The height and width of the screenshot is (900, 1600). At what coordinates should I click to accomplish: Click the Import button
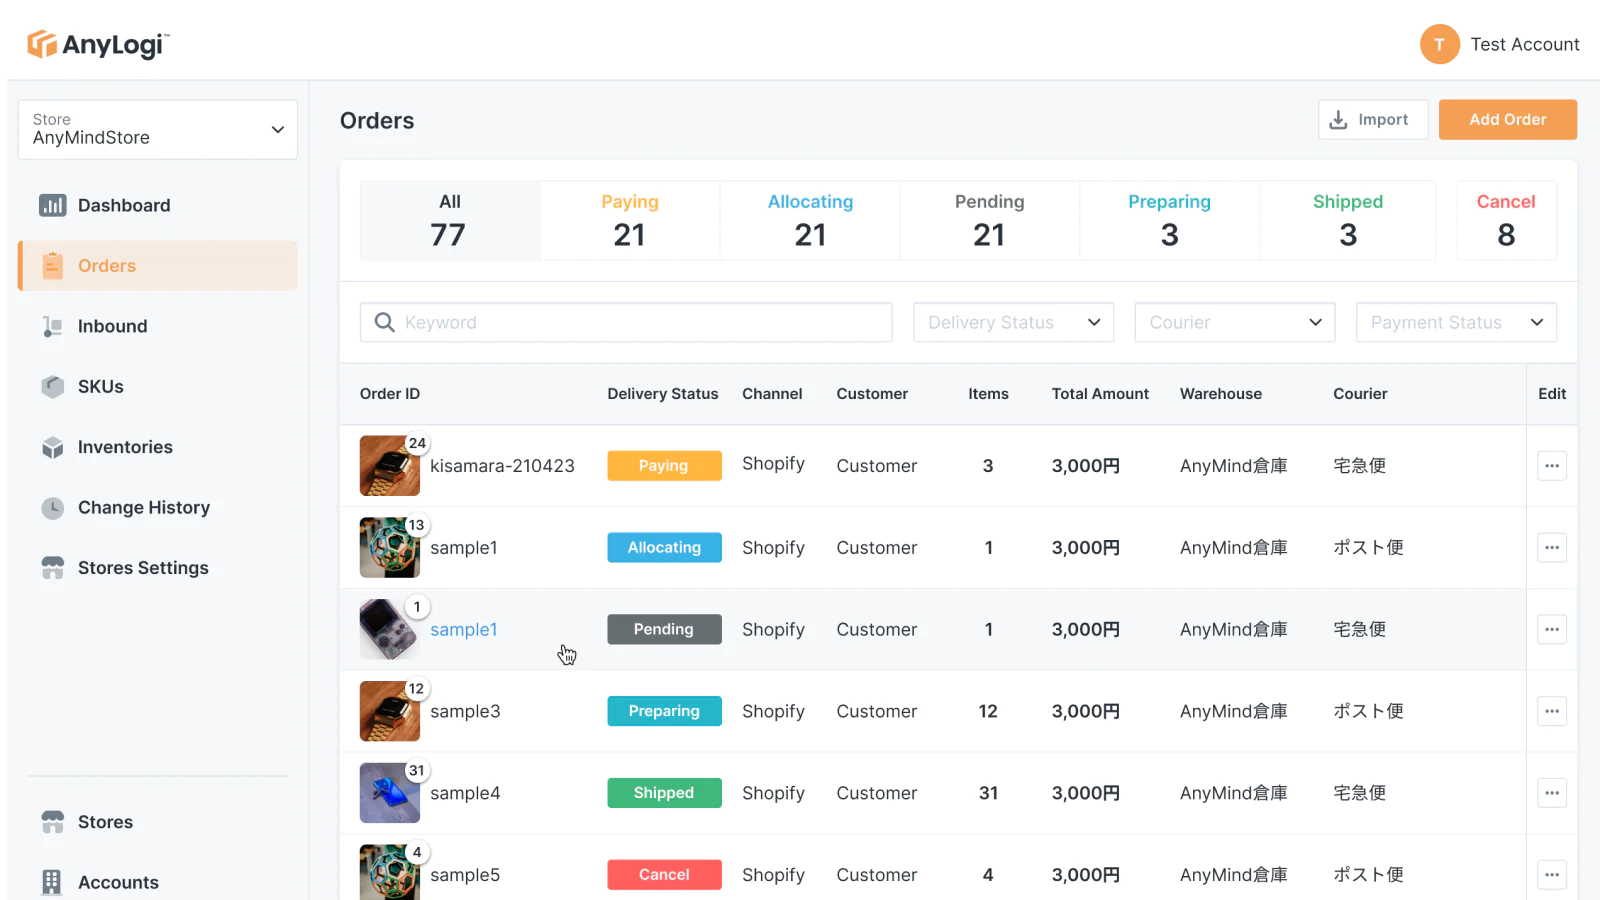1372,119
